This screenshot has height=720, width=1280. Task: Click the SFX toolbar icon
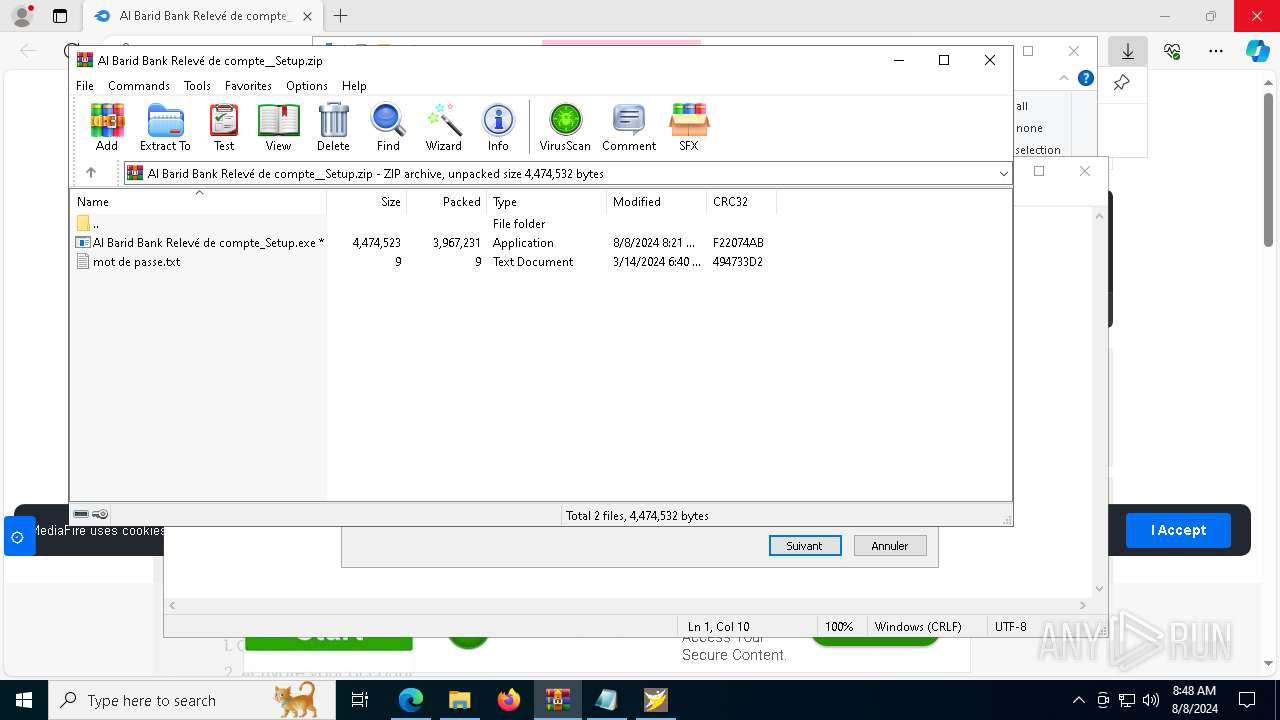pos(689,126)
